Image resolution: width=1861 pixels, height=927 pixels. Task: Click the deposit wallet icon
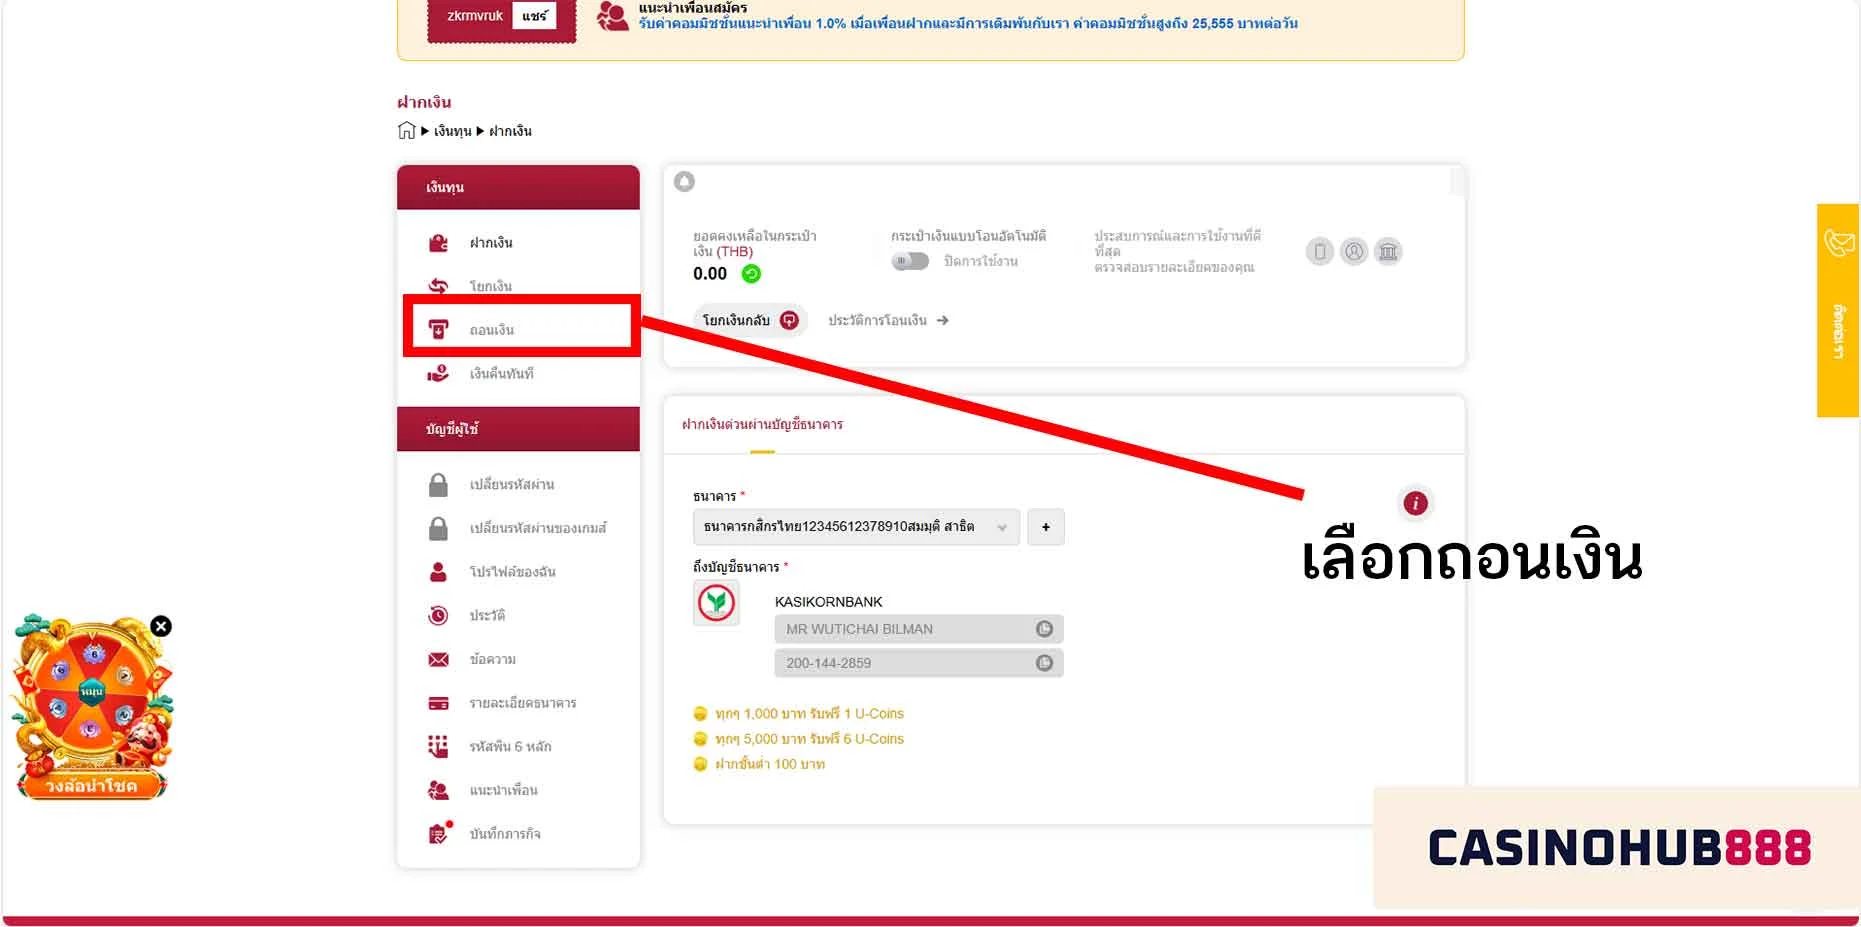438,243
